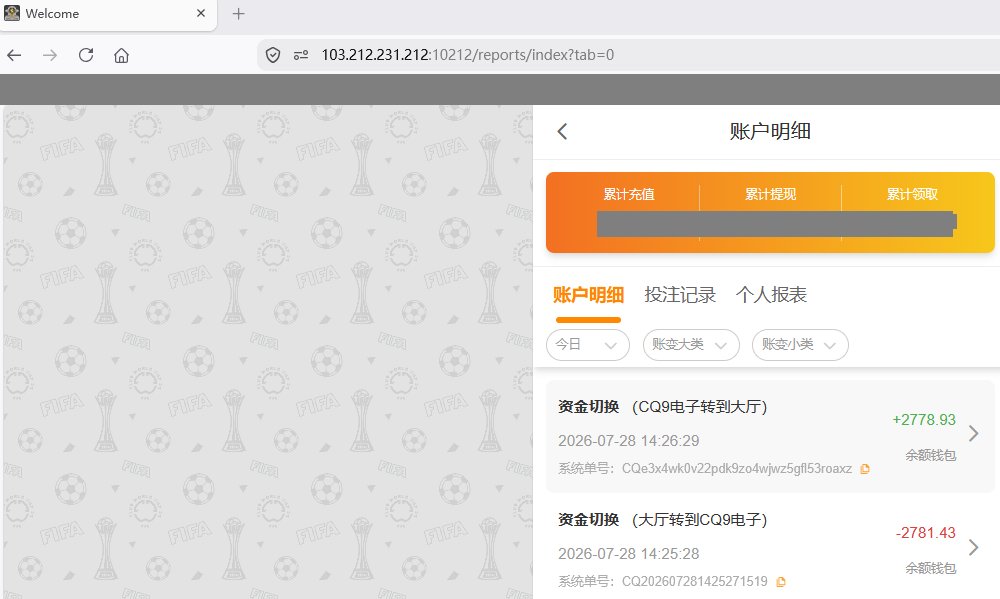The image size is (1000, 599).
Task: Click the shield tracking protection icon
Action: [x=273, y=55]
